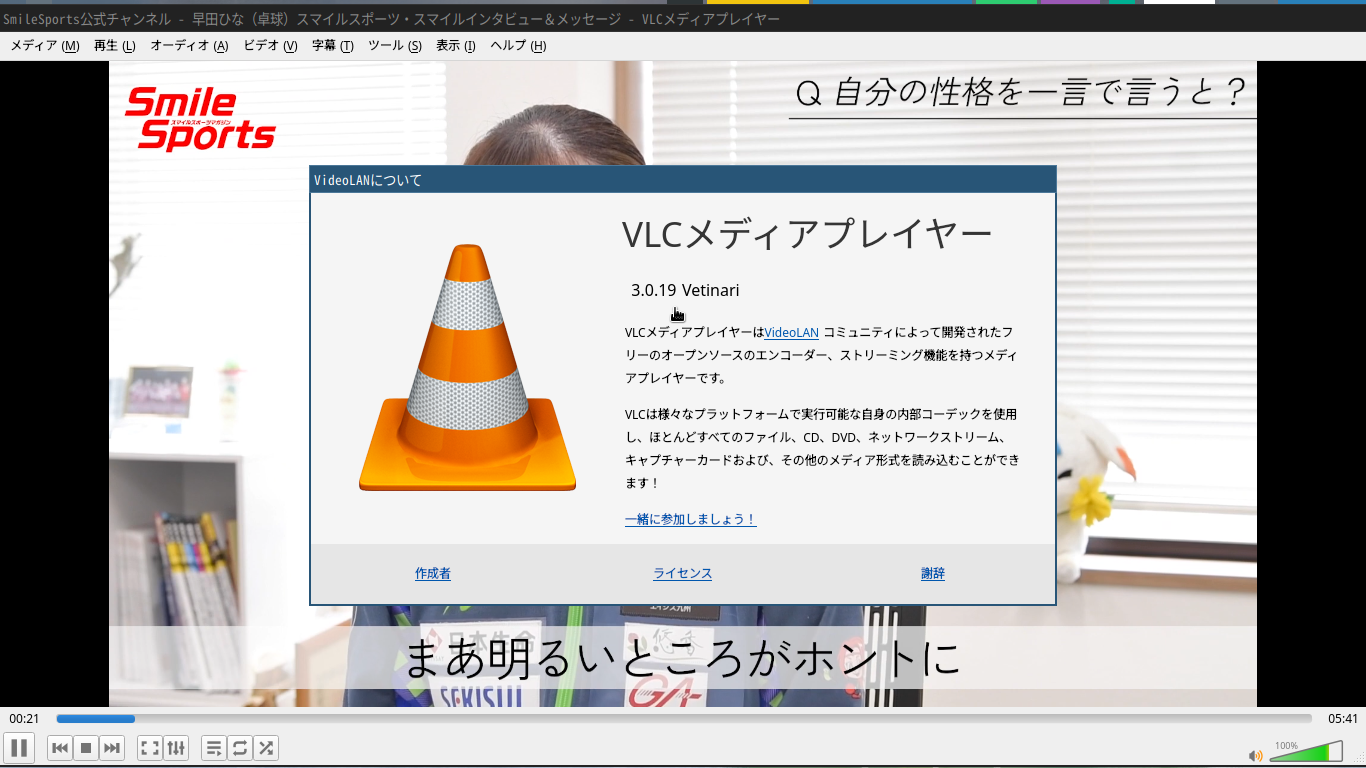Open the ビデオ (V) menu
Screen dimensions: 1366x768
coord(270,45)
